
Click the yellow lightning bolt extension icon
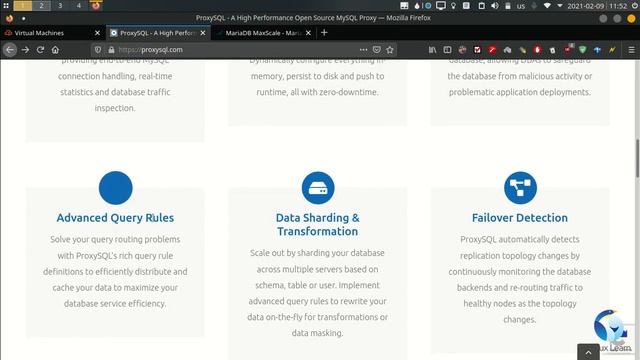point(612,50)
